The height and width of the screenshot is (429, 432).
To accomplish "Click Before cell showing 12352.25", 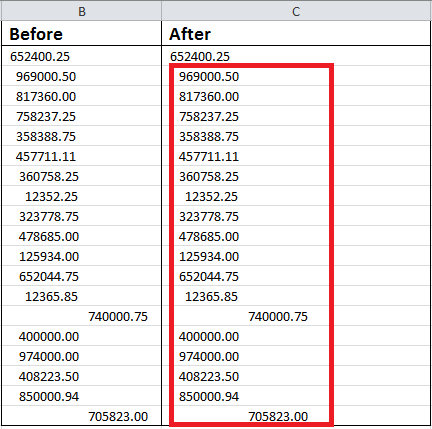I will click(82, 196).
